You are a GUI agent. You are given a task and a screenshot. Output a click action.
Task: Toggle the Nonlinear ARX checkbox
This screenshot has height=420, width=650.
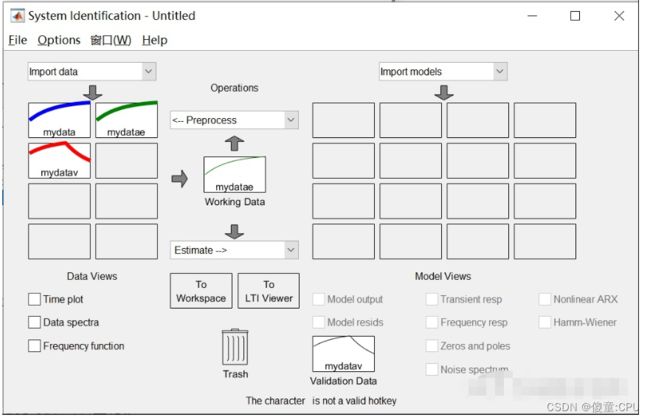(x=545, y=299)
